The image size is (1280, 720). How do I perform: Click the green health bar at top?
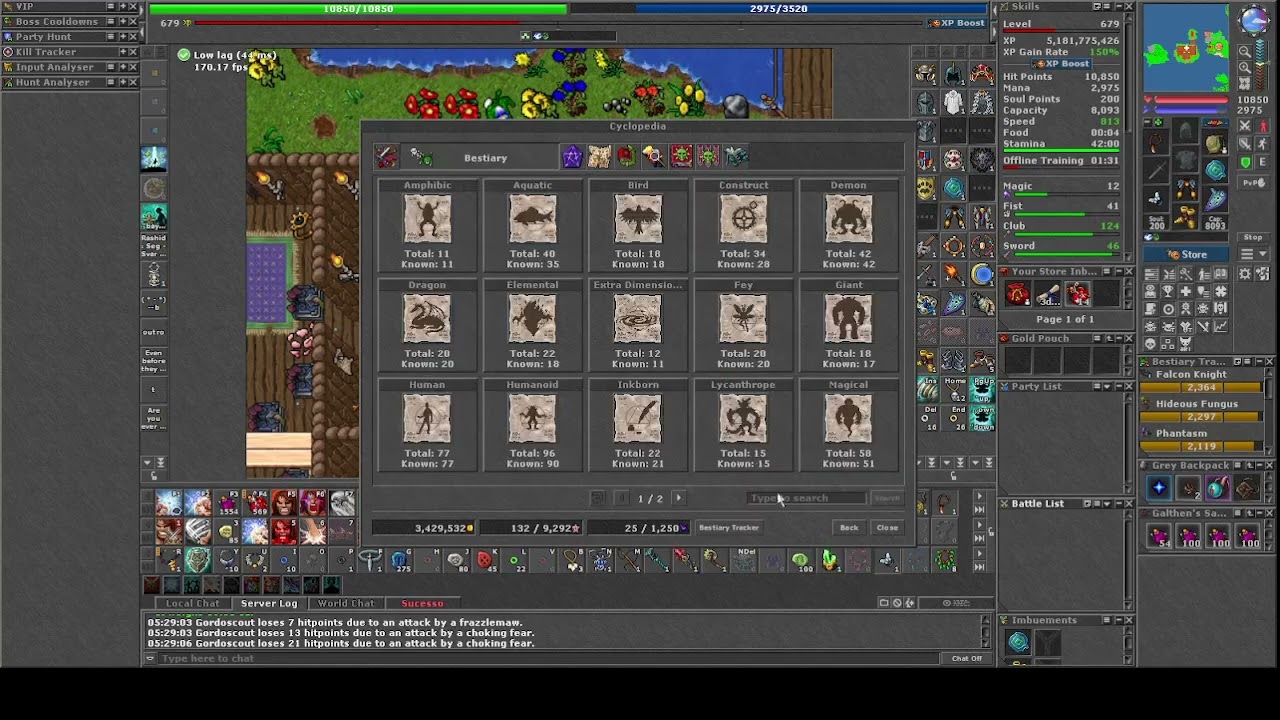pos(358,9)
